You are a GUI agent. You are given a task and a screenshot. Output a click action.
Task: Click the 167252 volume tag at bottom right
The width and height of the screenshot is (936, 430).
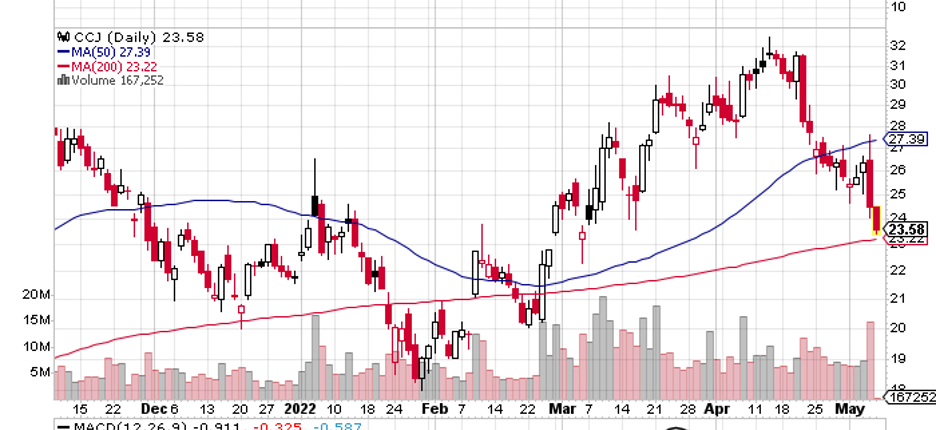click(909, 397)
